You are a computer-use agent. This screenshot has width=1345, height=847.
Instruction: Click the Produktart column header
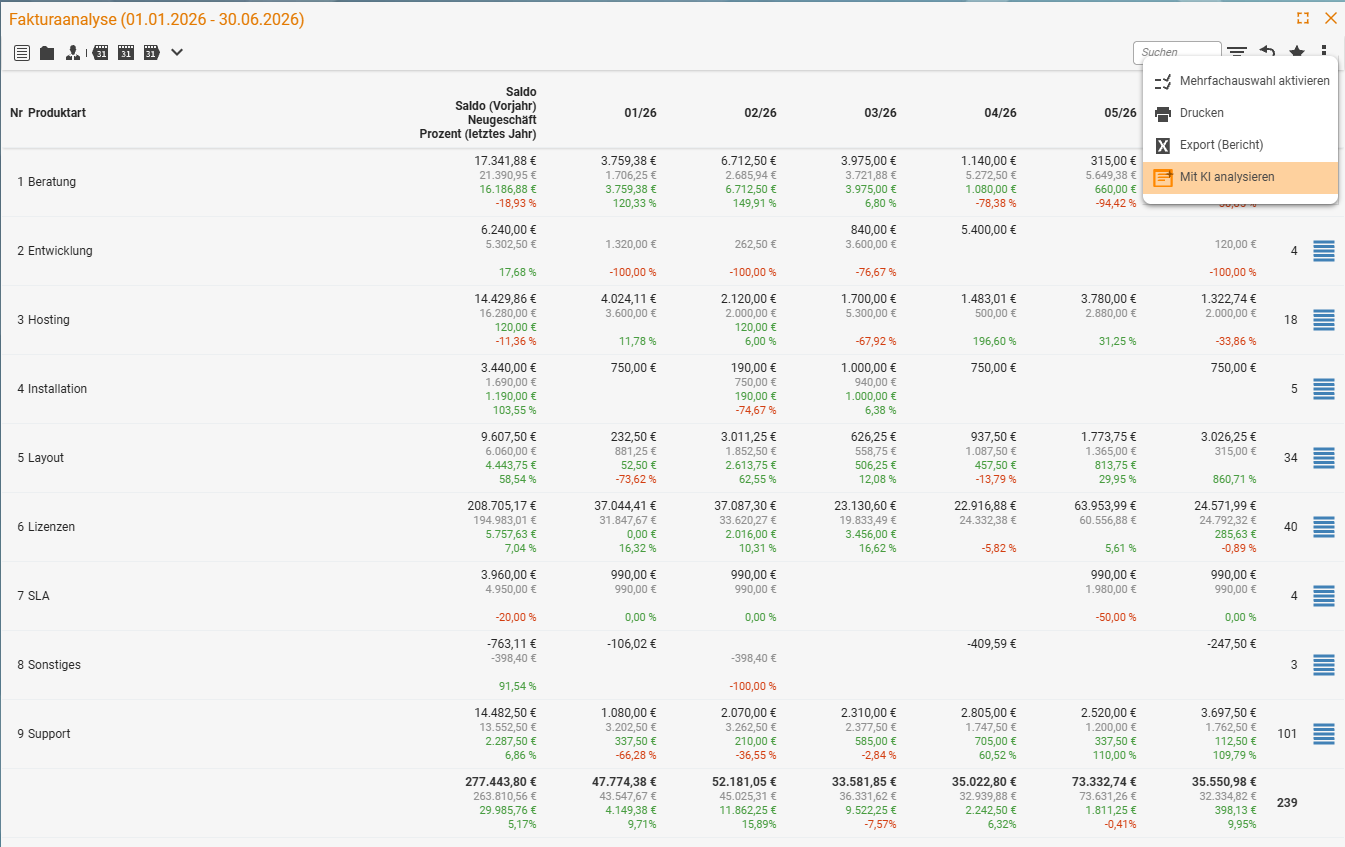point(57,113)
